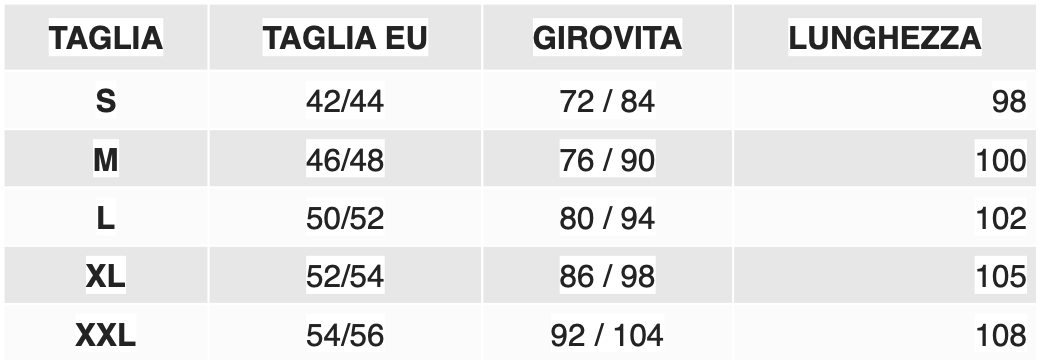Click the 46/48 EU size cell
1042x360 pixels.
[x=345, y=160]
